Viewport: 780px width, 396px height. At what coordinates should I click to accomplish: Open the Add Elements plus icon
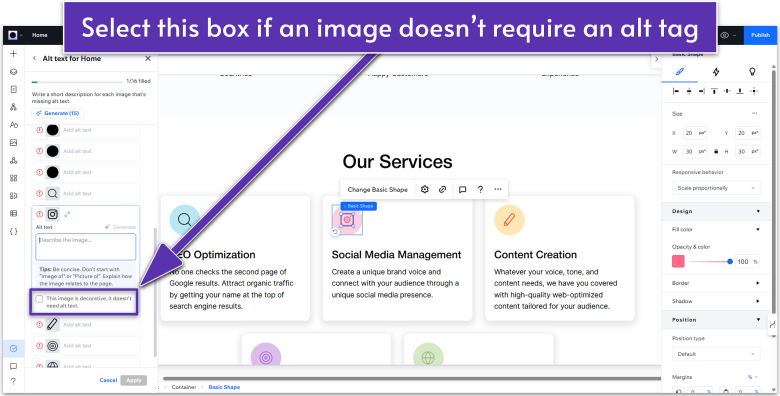(x=13, y=54)
